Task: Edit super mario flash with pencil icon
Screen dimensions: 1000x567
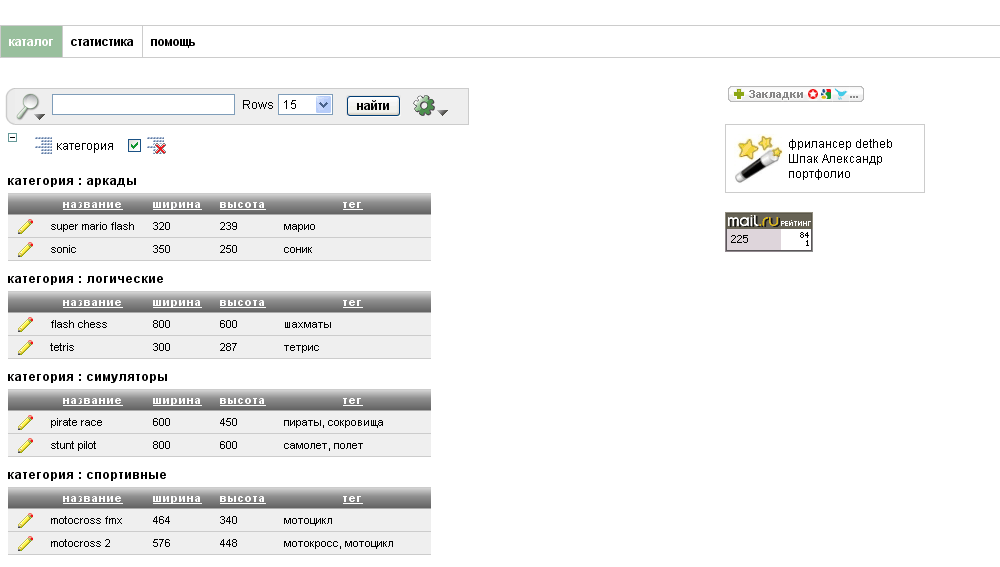Action: (26, 226)
